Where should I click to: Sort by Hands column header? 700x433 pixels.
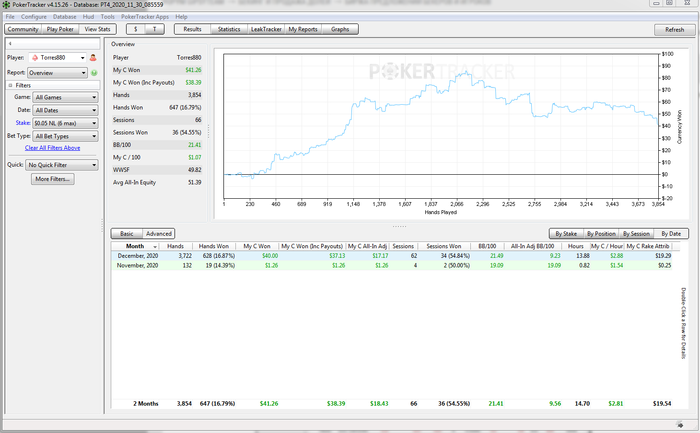click(x=175, y=246)
